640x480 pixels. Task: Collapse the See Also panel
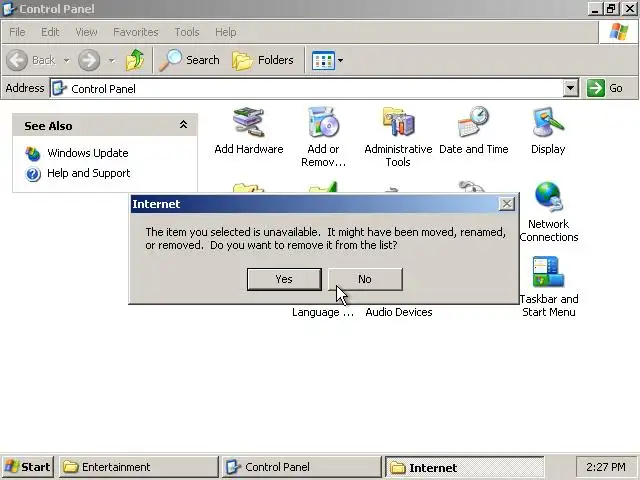183,125
